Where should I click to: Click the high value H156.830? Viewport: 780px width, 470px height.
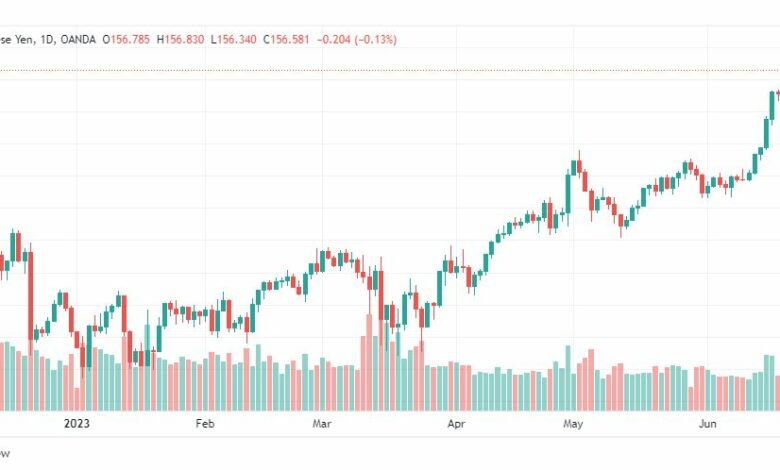(x=180, y=39)
